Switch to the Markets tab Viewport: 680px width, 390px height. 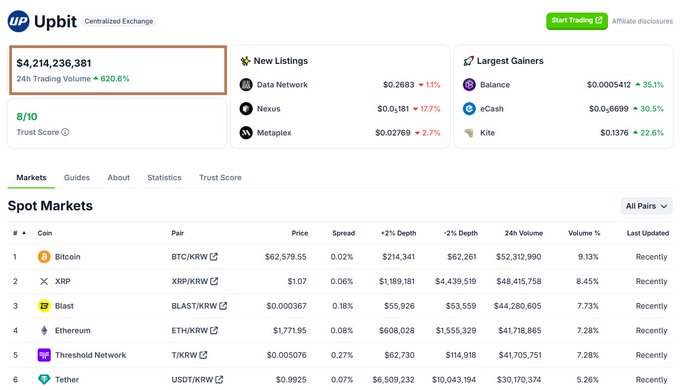(31, 177)
